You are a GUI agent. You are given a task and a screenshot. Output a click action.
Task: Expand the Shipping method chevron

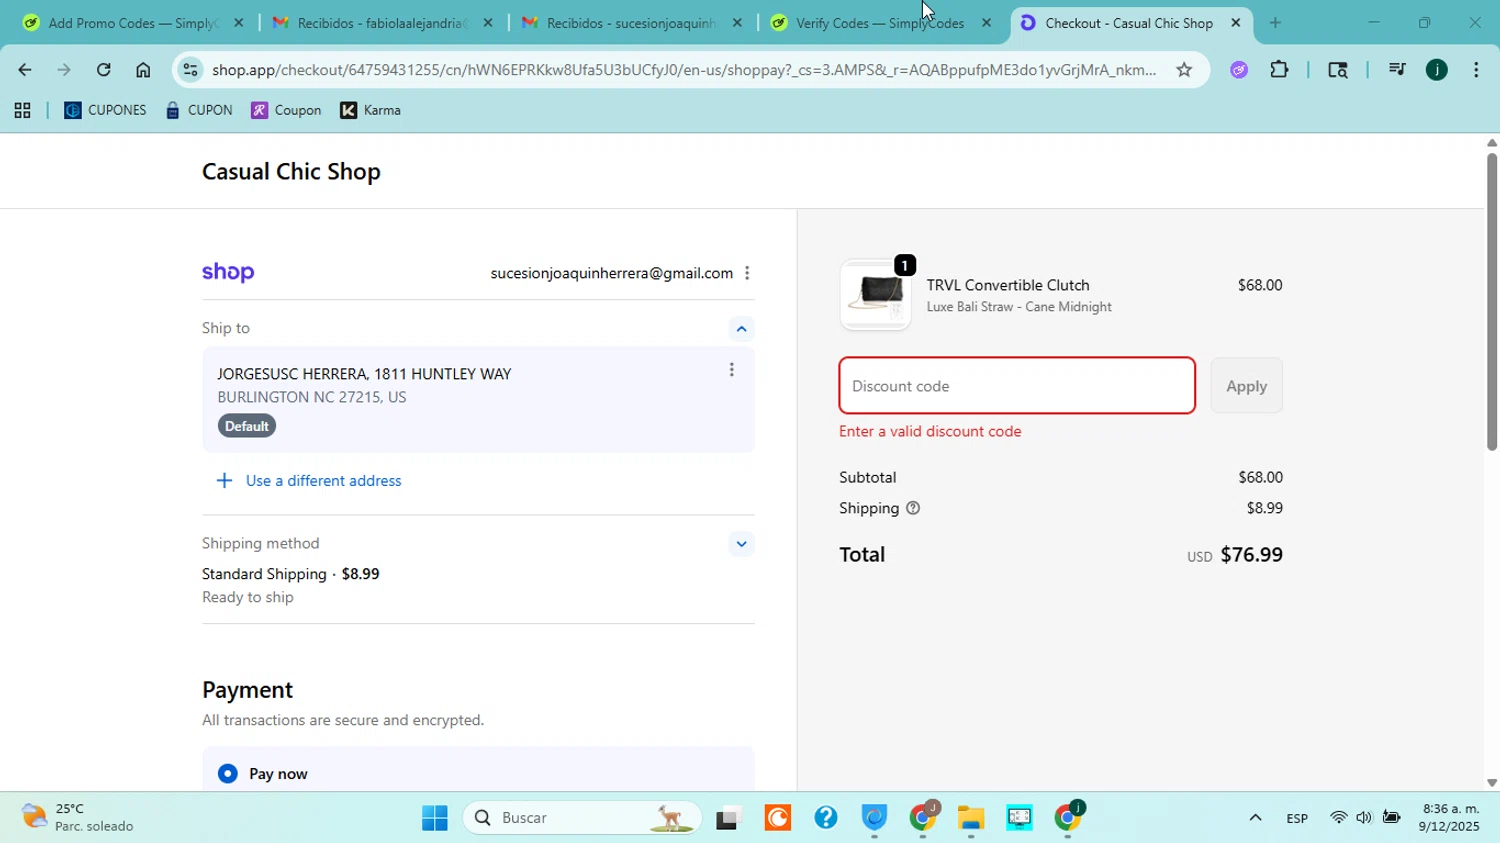[741, 544]
